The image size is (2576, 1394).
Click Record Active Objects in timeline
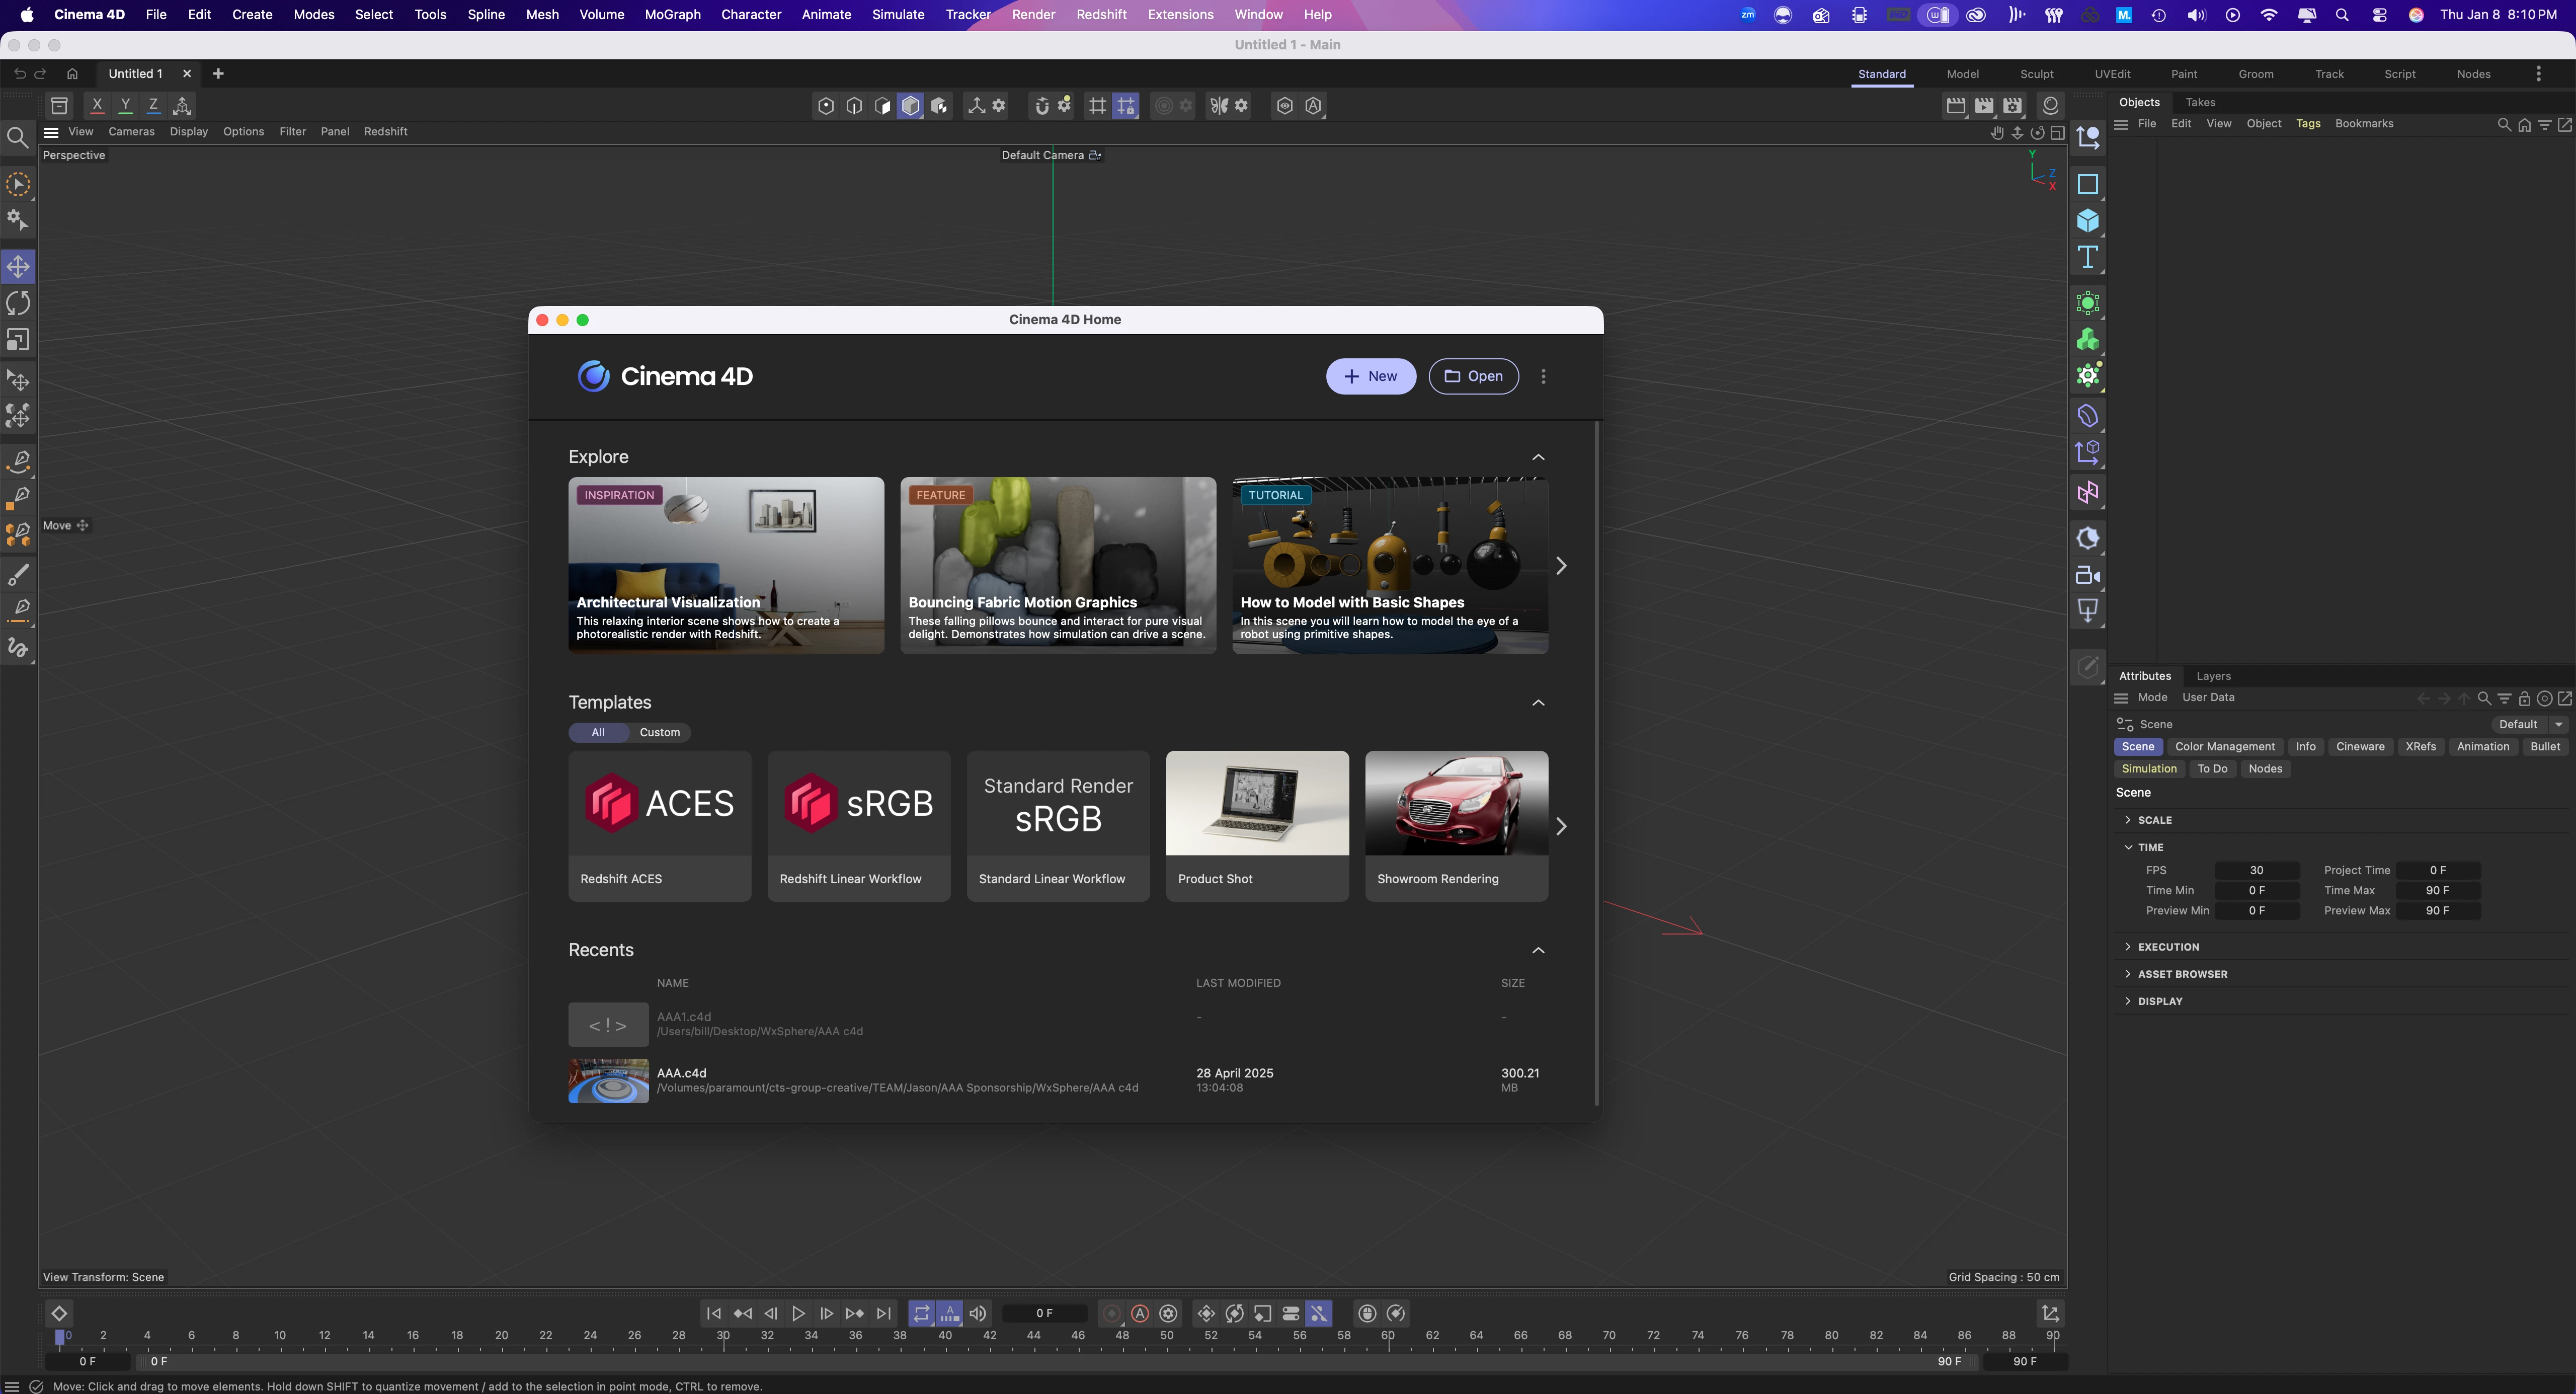pos(1111,1313)
